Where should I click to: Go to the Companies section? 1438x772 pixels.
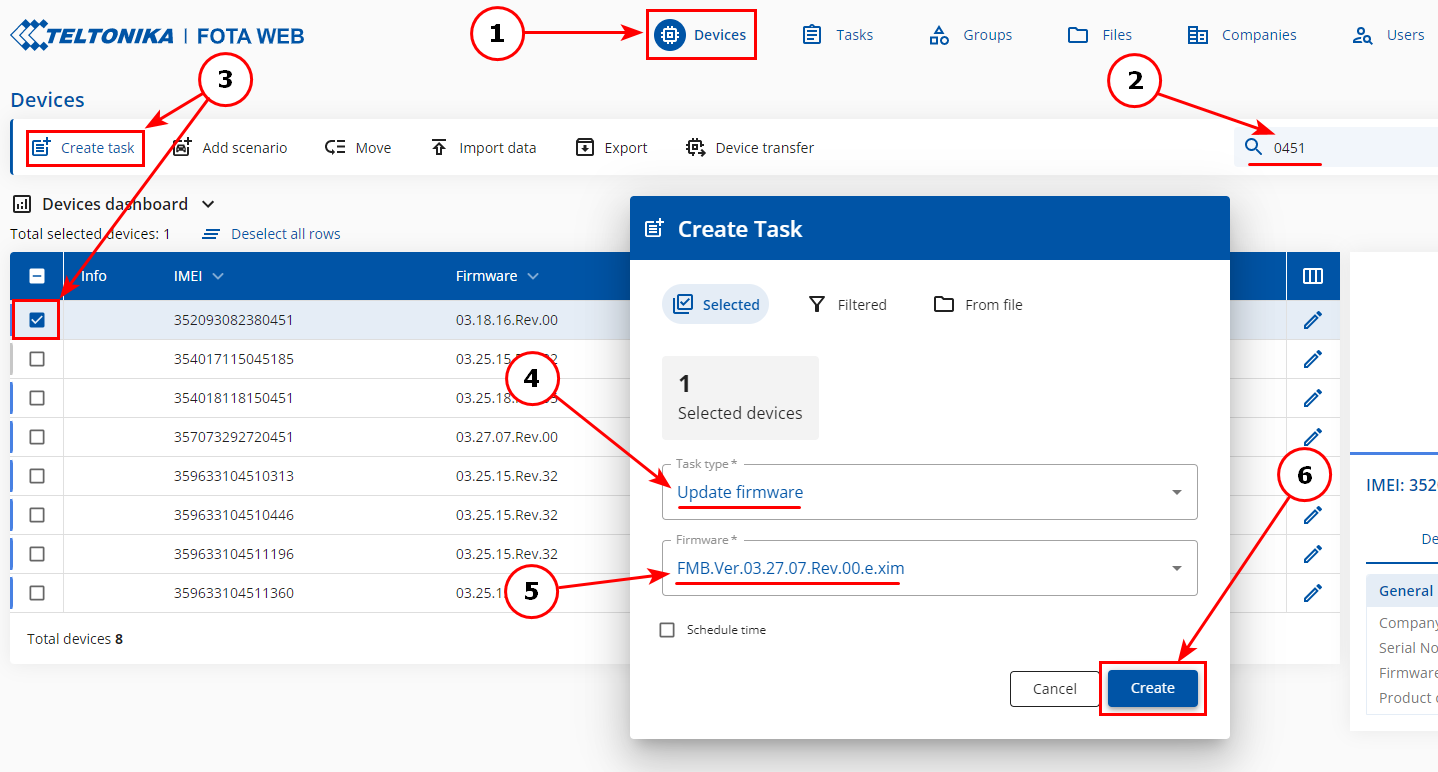click(1242, 35)
